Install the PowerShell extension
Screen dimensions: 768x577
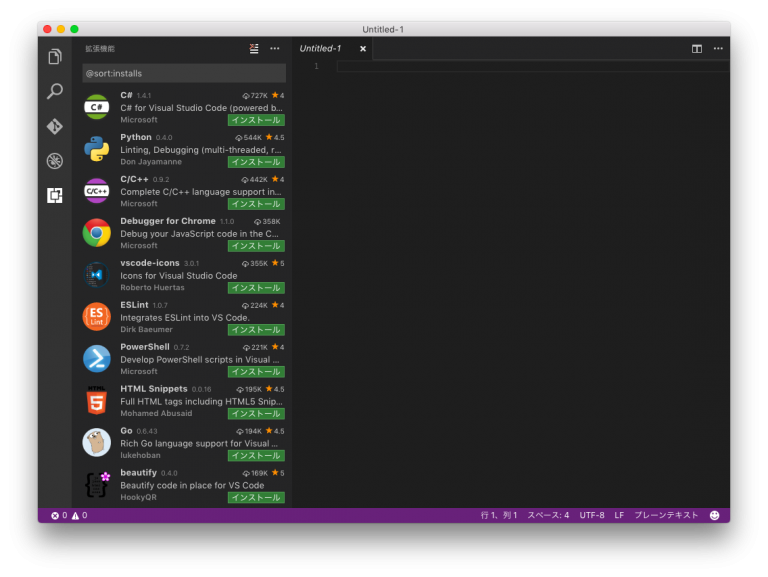(x=256, y=372)
